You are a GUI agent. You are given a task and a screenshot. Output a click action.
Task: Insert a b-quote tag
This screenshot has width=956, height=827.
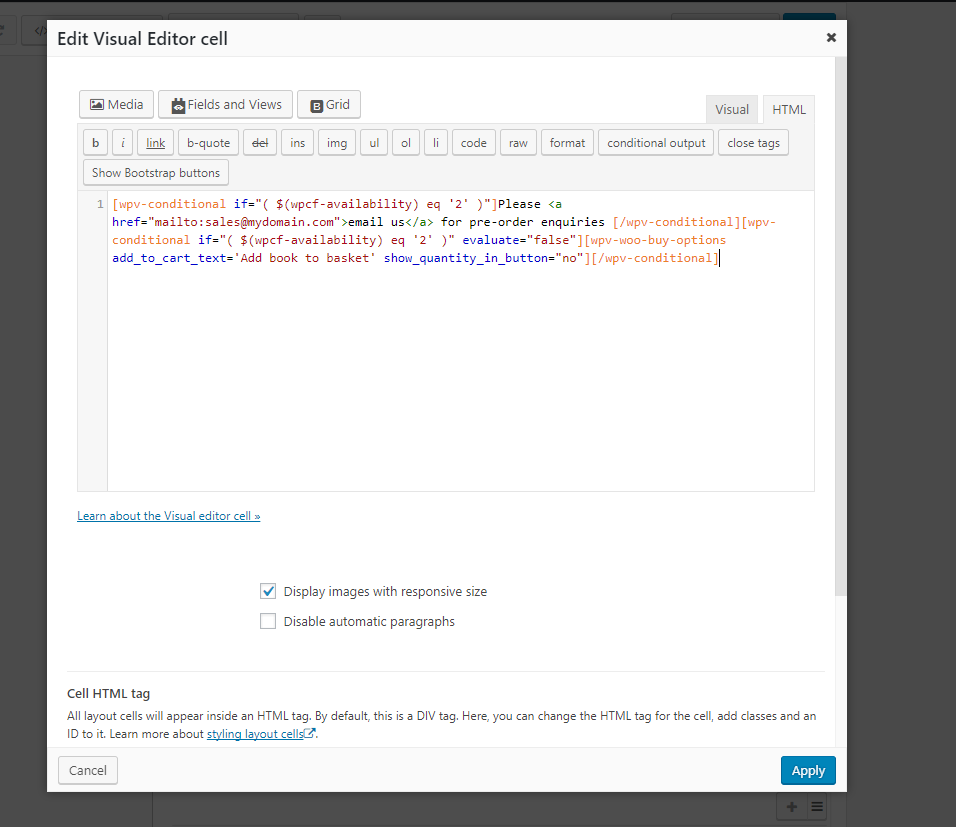click(209, 143)
